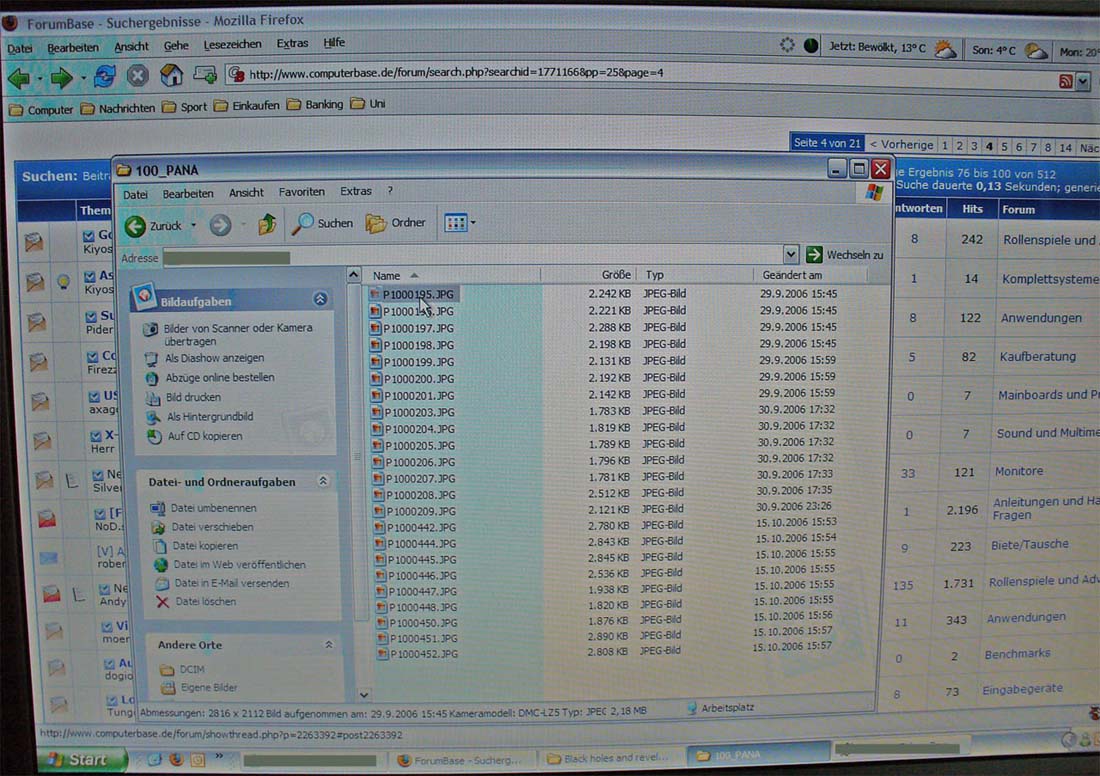The height and width of the screenshot is (776, 1100).
Task: Click Wechseln zu go button
Action: click(845, 255)
